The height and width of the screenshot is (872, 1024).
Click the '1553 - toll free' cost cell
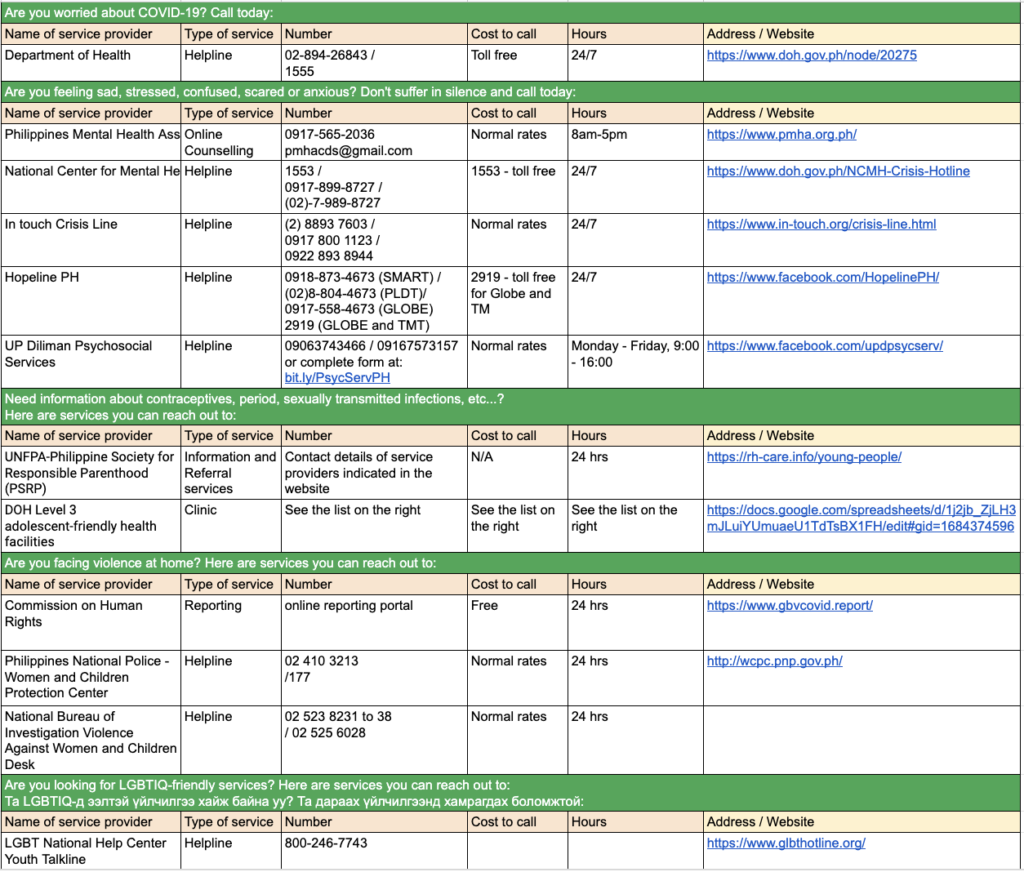(517, 187)
